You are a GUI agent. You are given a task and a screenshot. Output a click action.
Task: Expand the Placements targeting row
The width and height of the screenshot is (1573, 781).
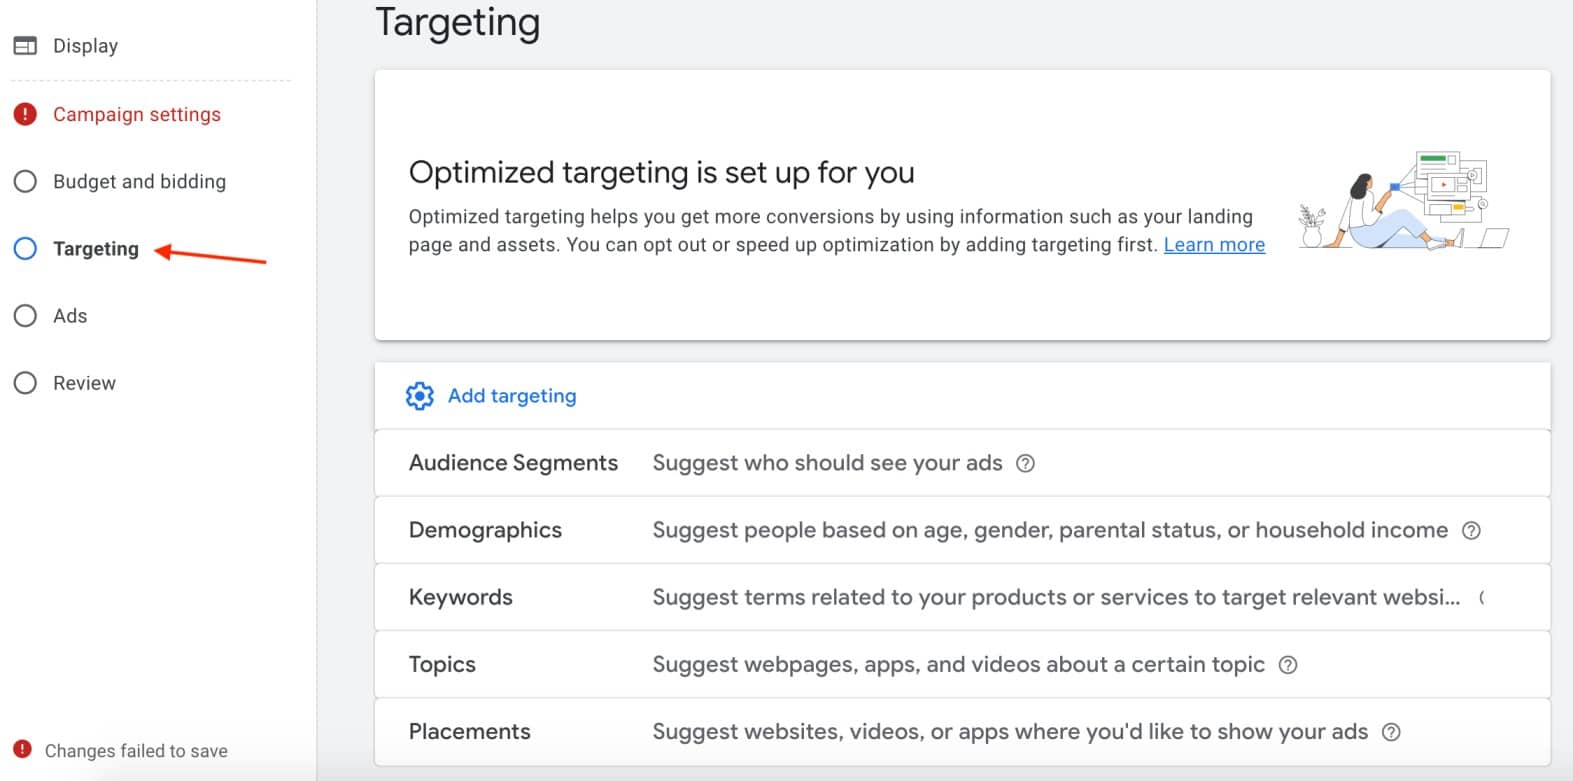tap(962, 732)
